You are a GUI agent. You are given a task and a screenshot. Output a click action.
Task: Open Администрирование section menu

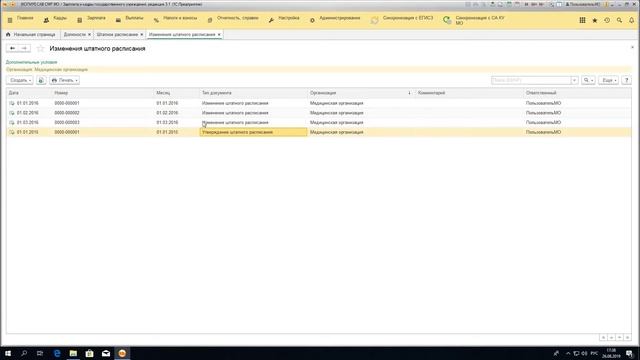pos(340,18)
